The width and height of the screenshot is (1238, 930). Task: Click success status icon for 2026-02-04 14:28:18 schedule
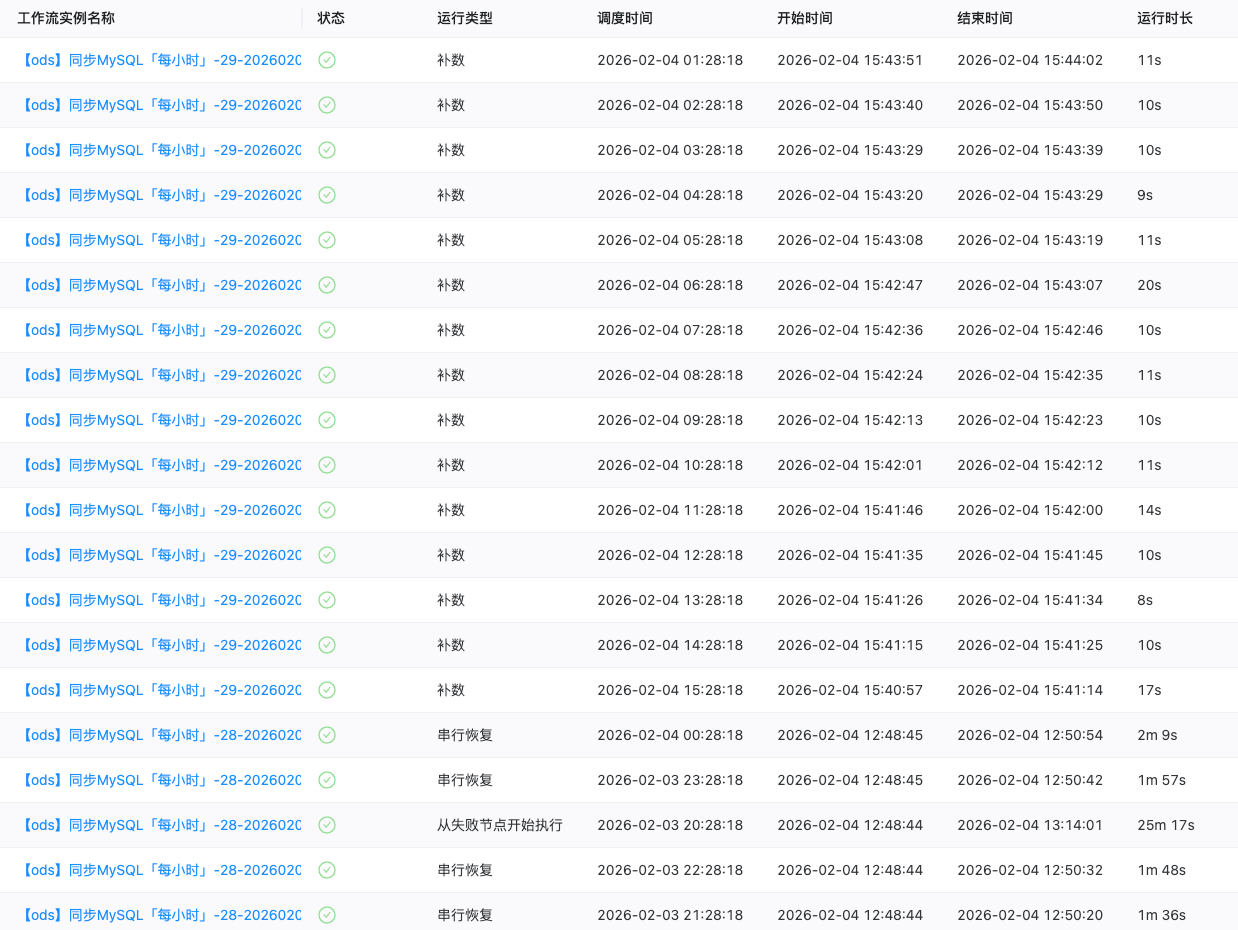pyautogui.click(x=327, y=645)
